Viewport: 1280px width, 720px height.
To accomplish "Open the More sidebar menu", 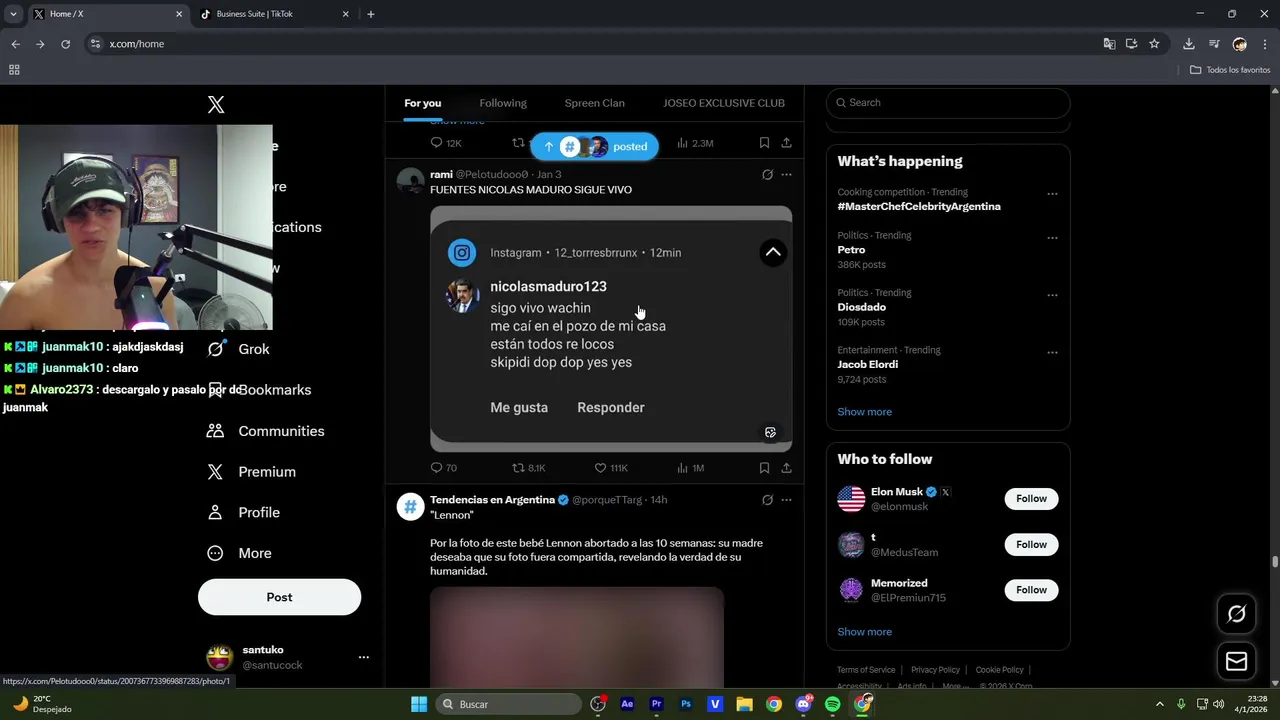I will pos(240,553).
